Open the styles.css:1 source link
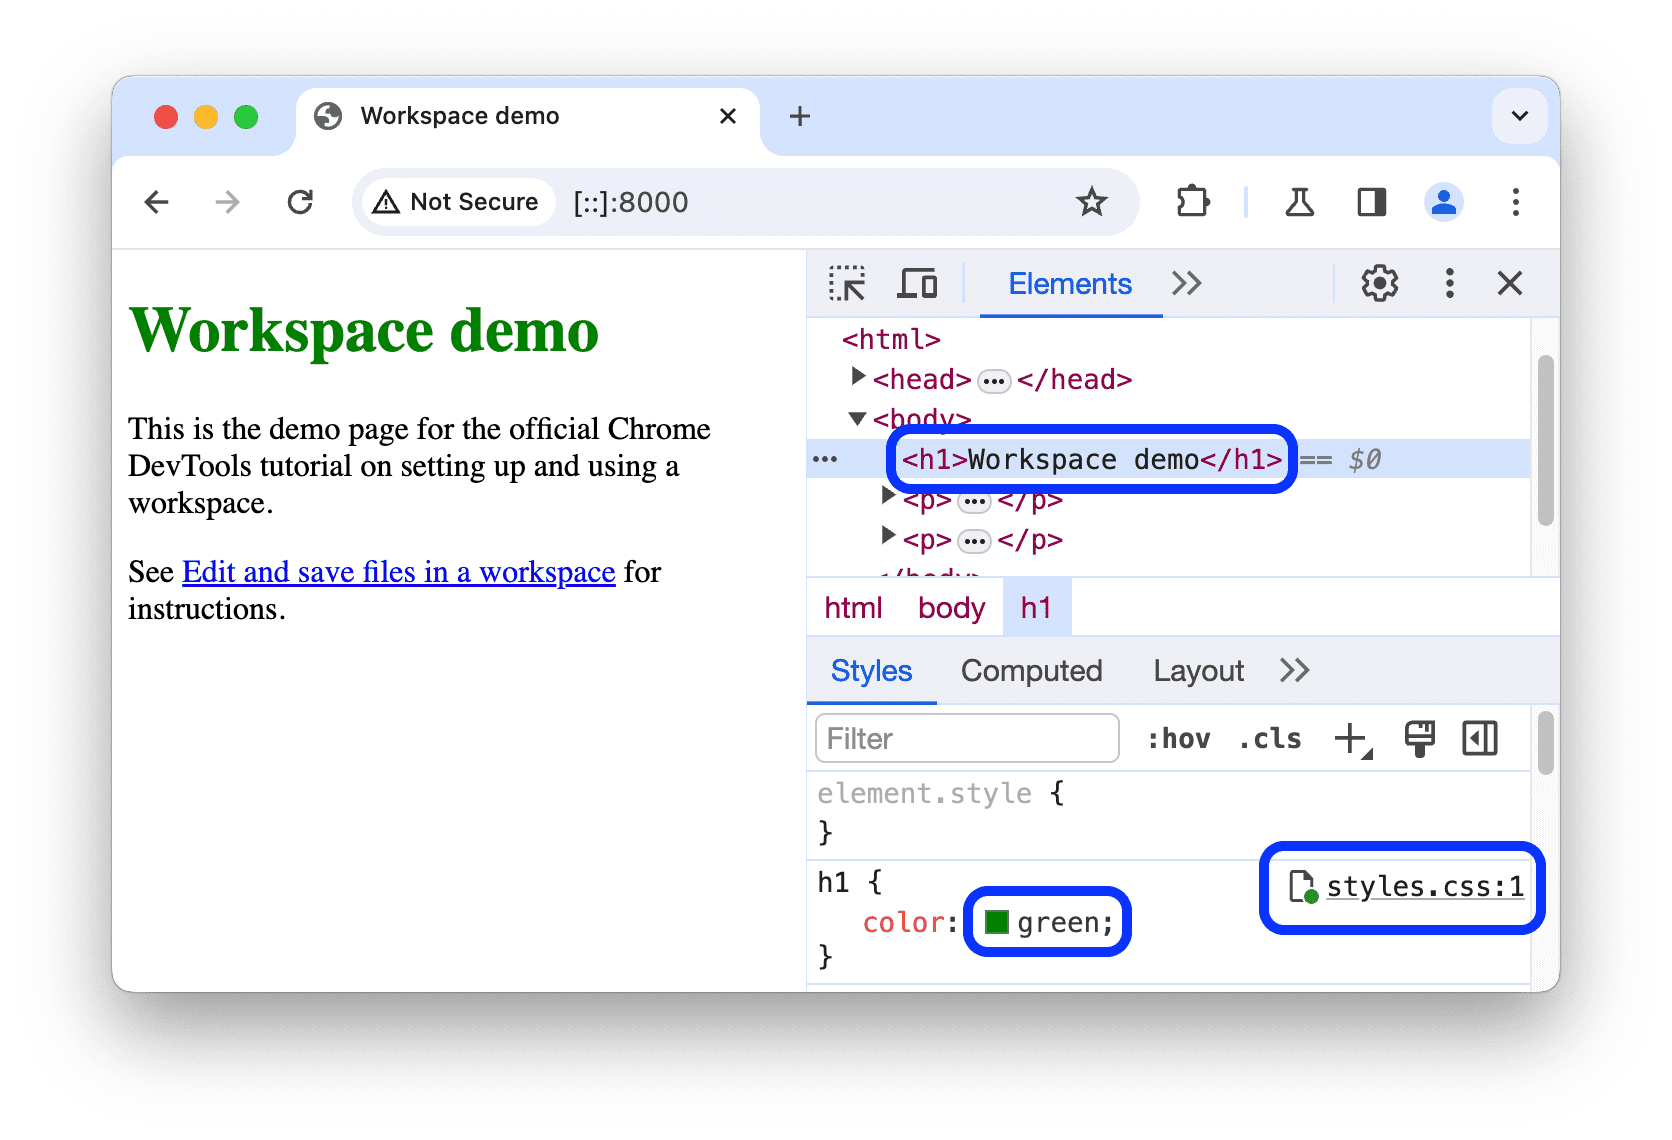Image resolution: width=1672 pixels, height=1140 pixels. click(1424, 887)
